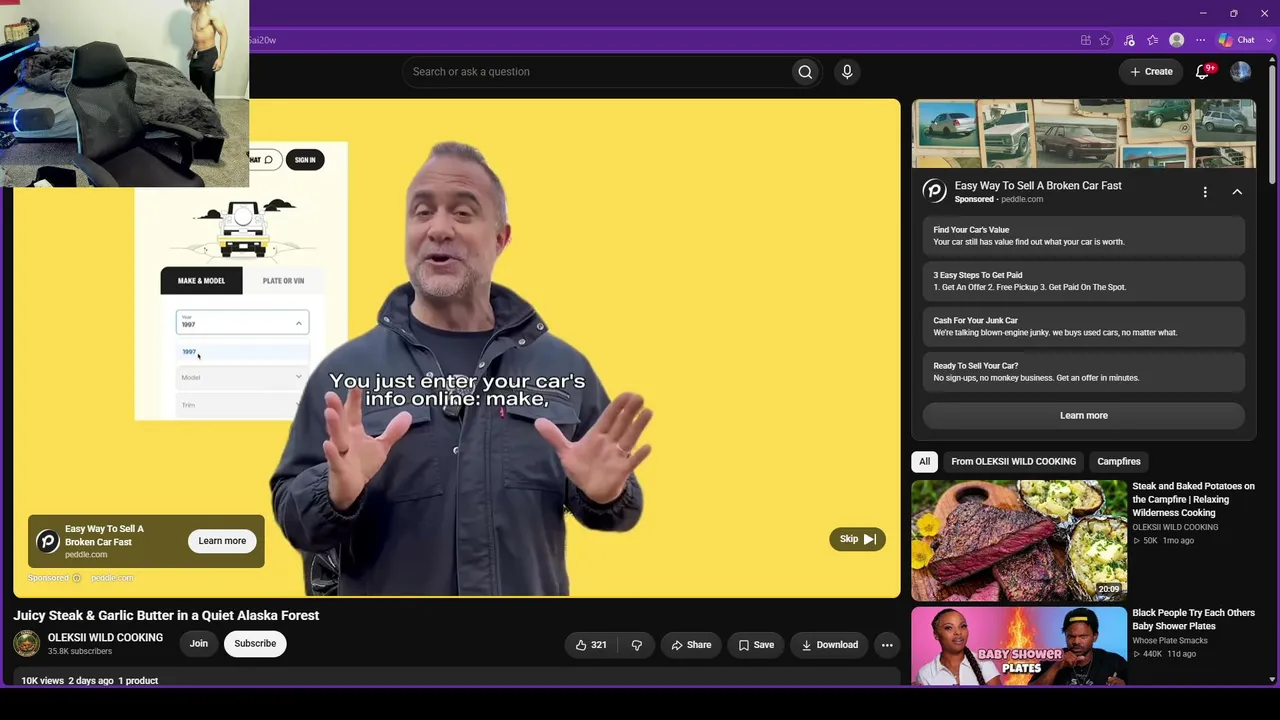Open Baby Shower Plates video thumbnail
Screen dimensions: 1280x720
1019,646
